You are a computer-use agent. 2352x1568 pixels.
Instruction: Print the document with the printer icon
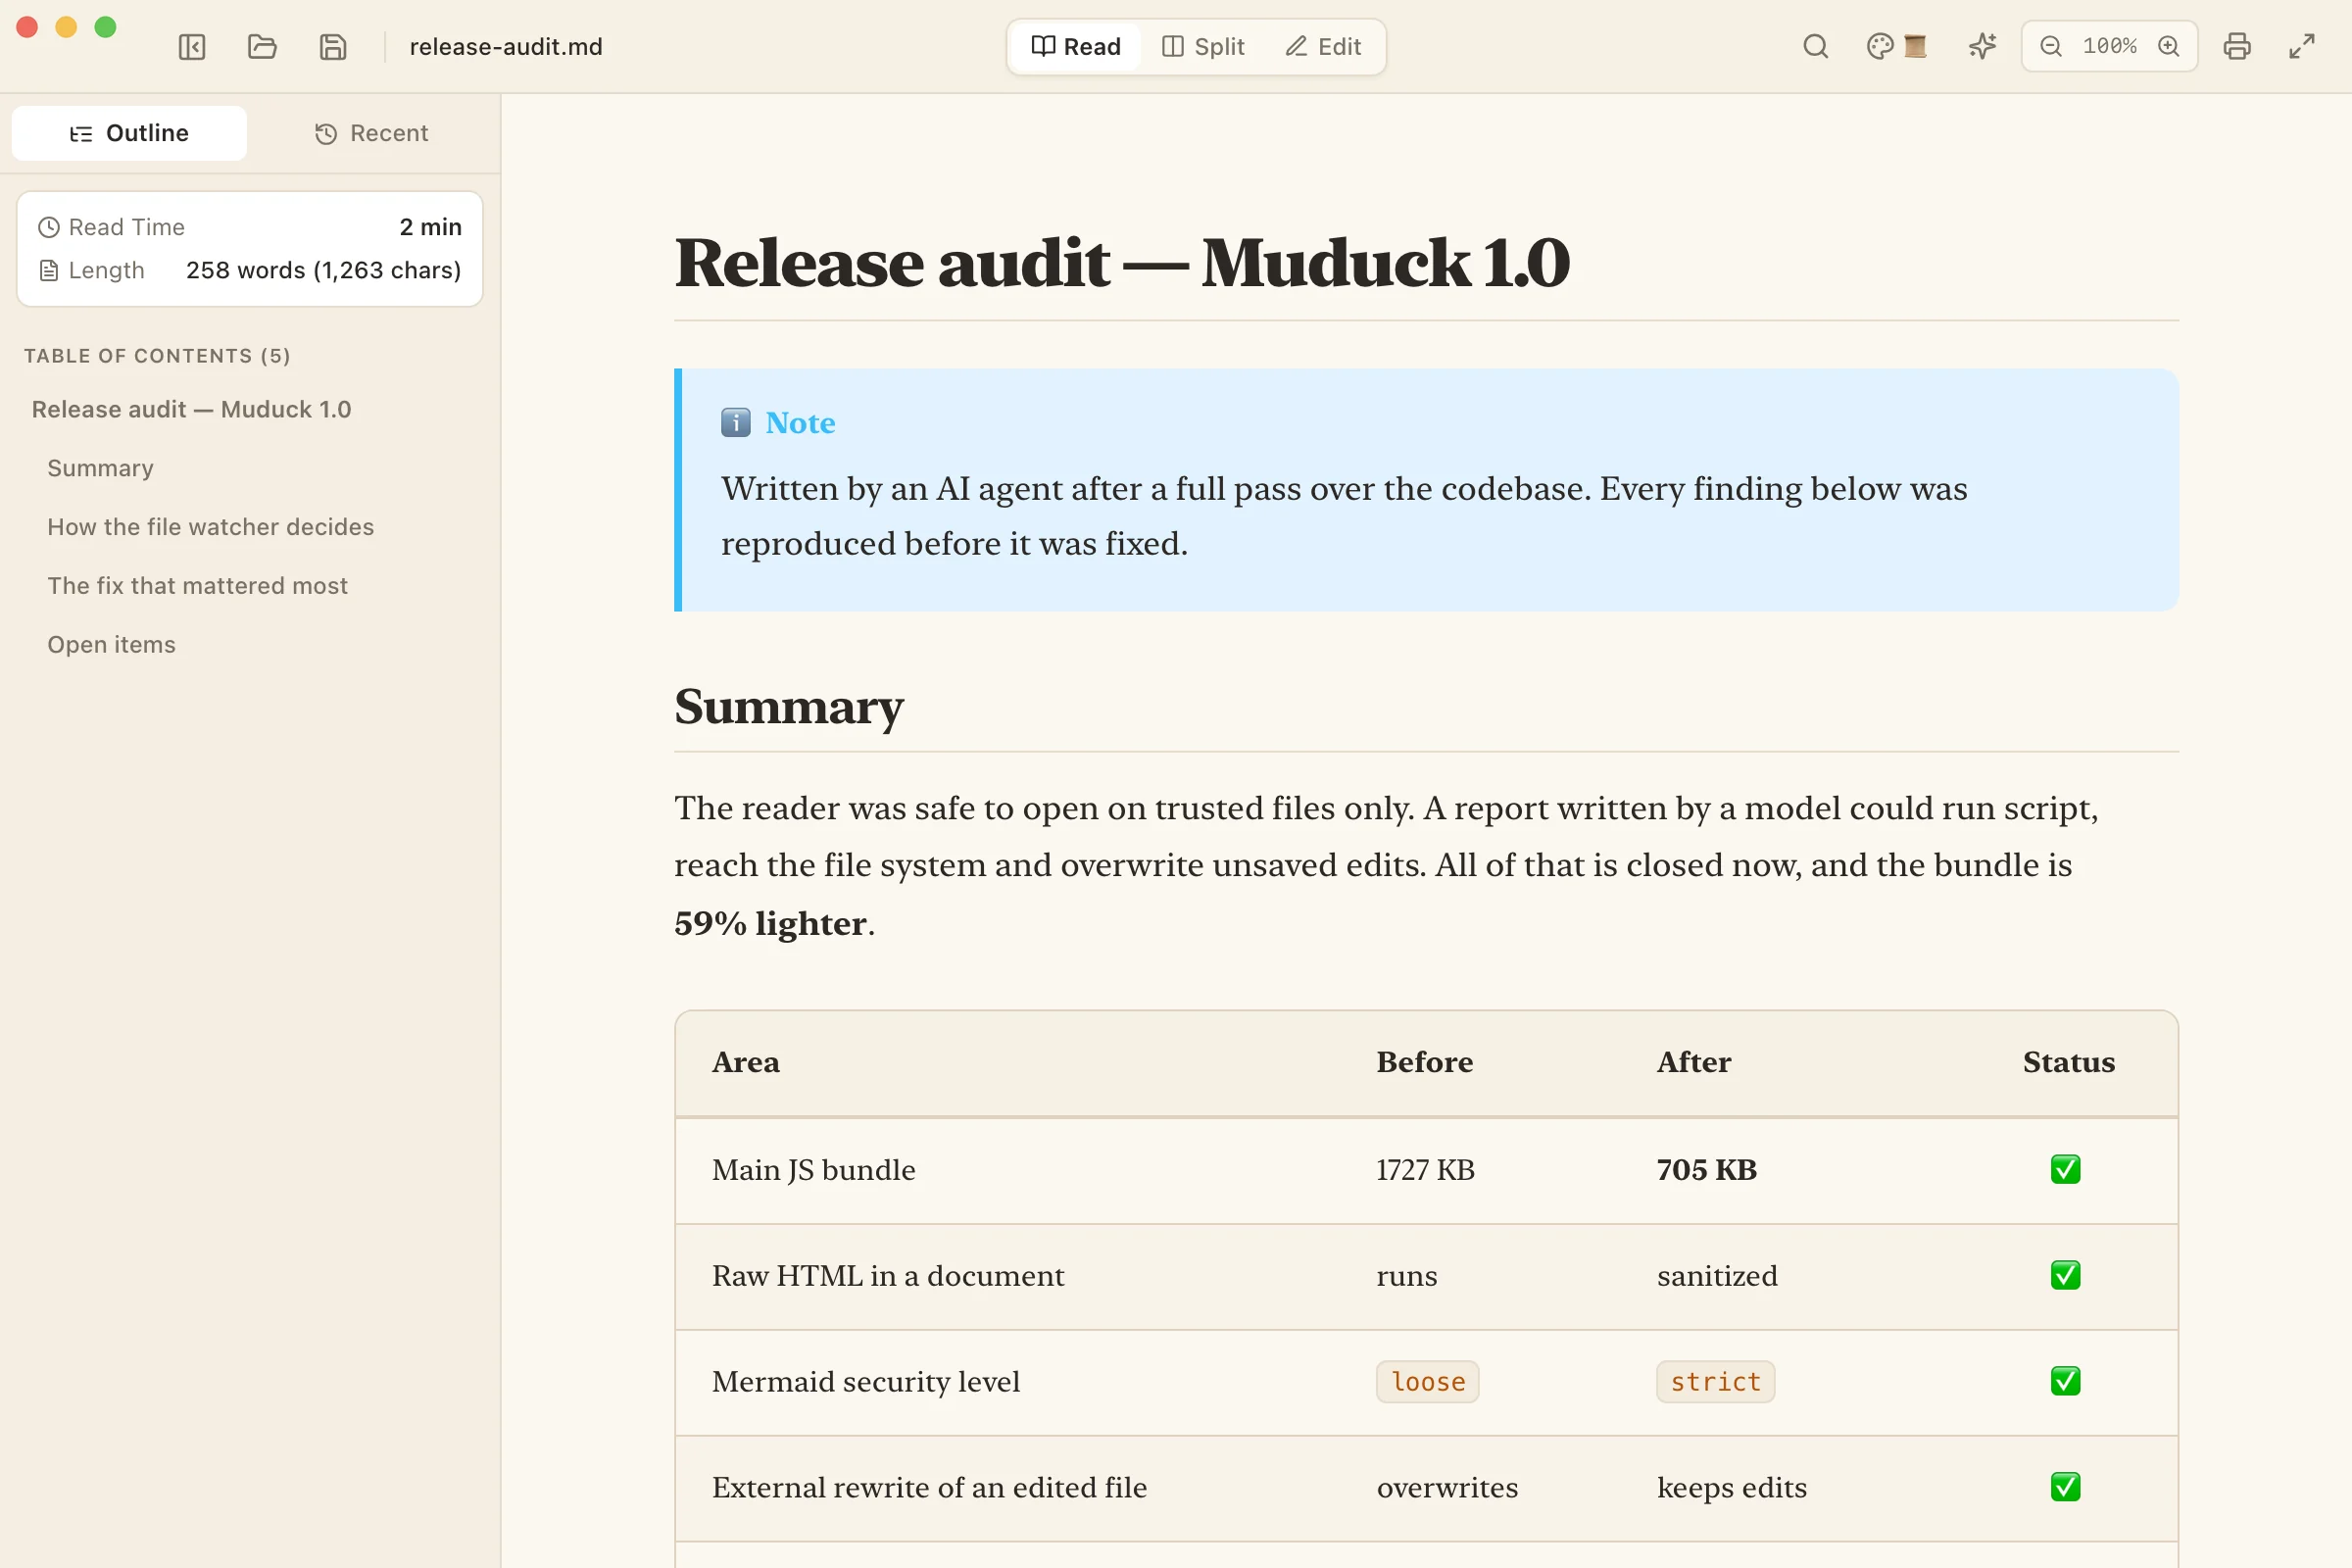pyautogui.click(x=2237, y=46)
